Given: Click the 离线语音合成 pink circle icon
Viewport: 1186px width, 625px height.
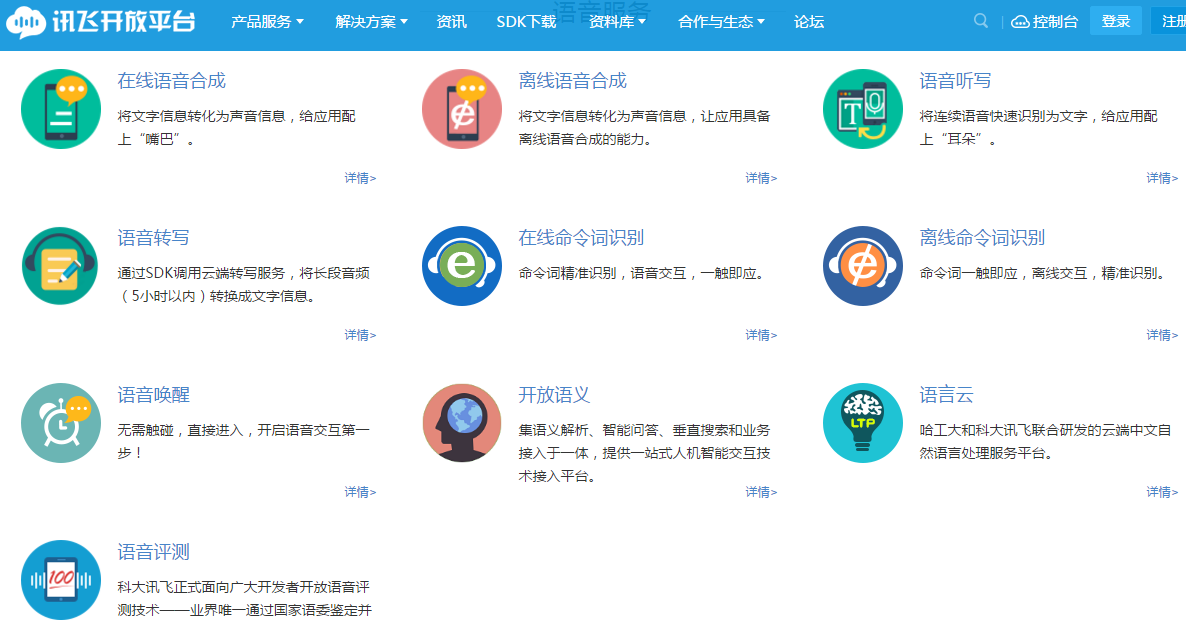Looking at the screenshot, I should coord(461,109).
